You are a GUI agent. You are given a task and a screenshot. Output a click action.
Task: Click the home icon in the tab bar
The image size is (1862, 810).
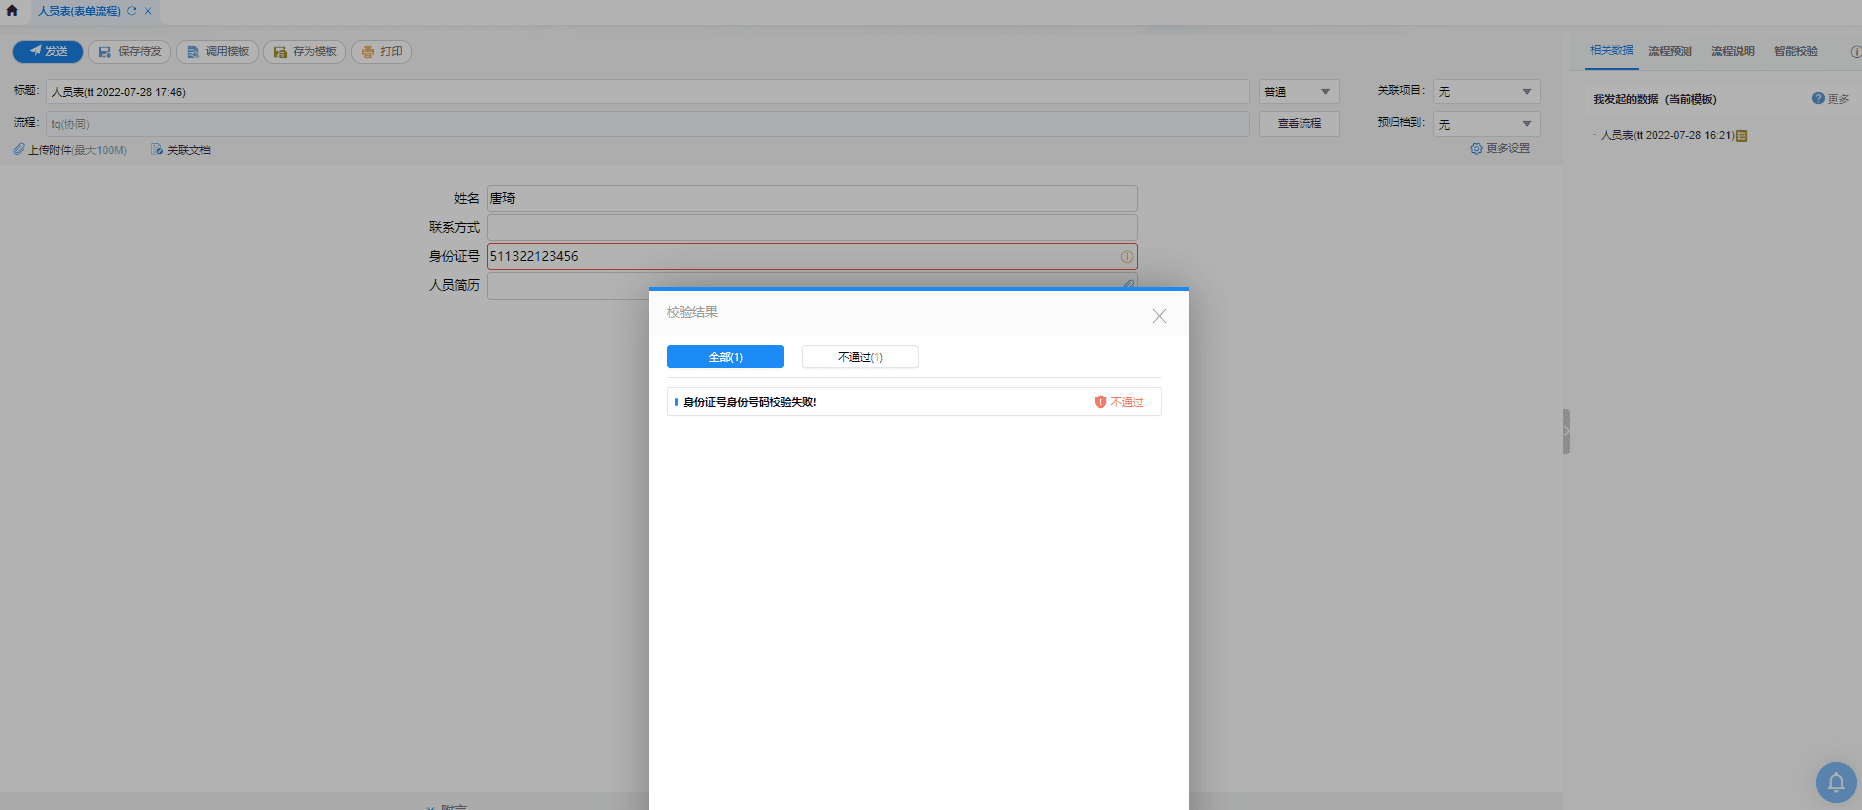(12, 11)
